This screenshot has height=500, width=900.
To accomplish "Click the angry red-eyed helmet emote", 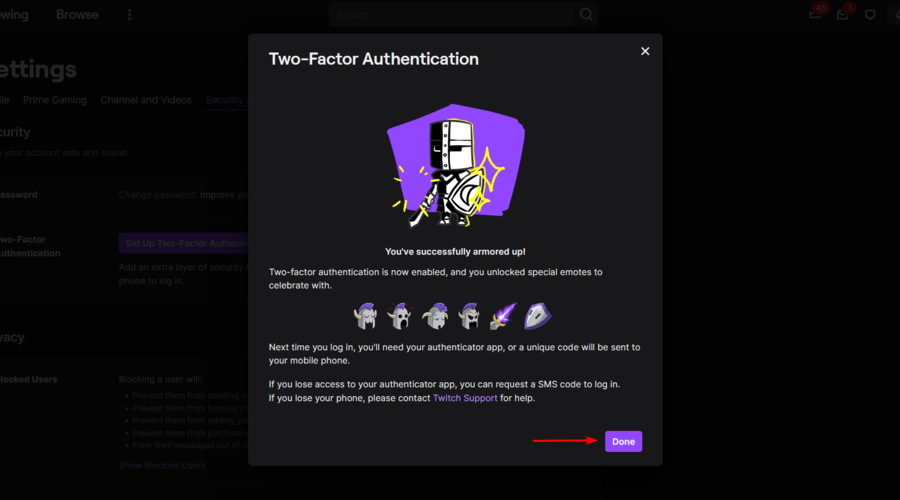I will pos(400,316).
